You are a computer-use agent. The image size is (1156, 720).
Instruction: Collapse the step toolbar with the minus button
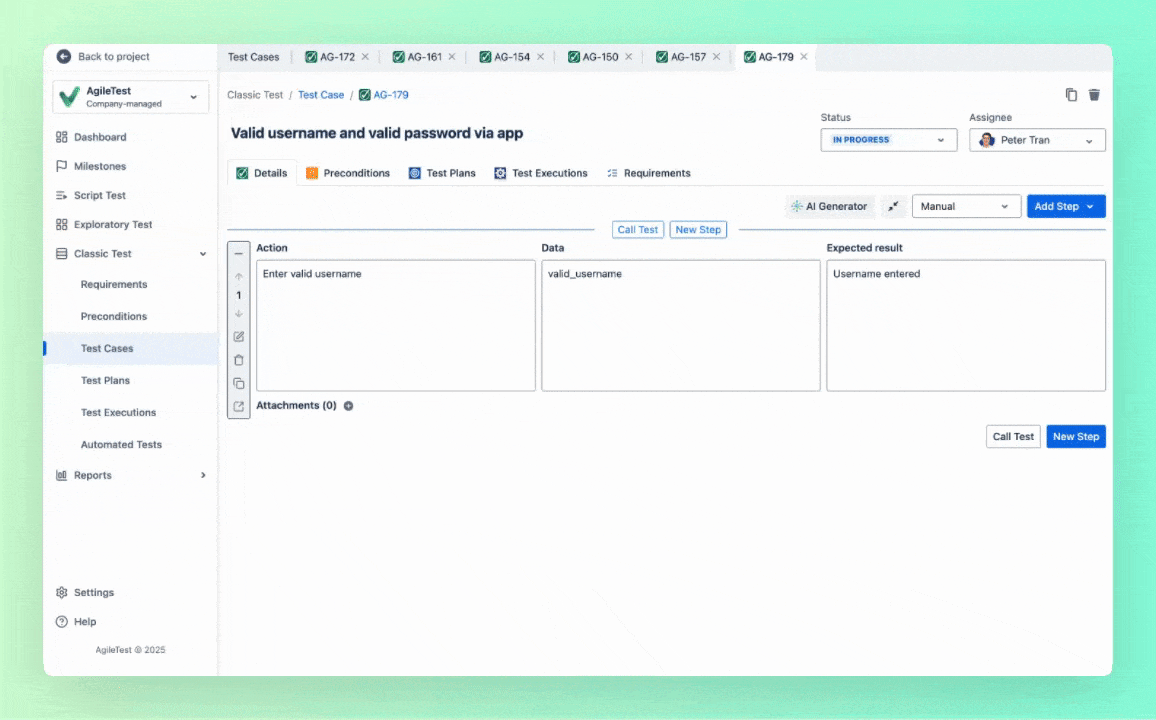pos(238,253)
